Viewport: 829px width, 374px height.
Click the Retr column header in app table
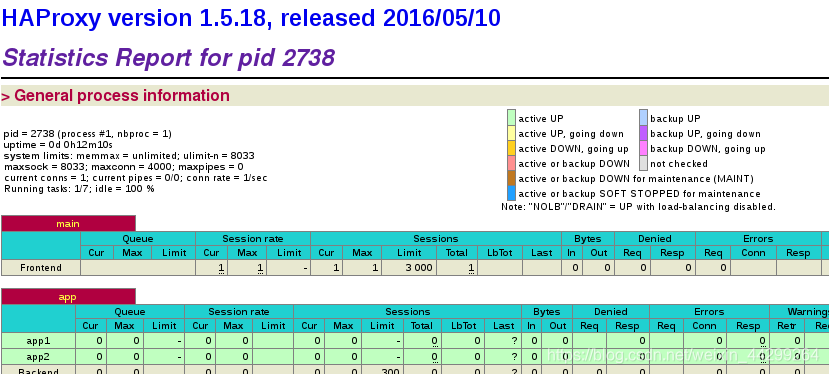tap(787, 325)
